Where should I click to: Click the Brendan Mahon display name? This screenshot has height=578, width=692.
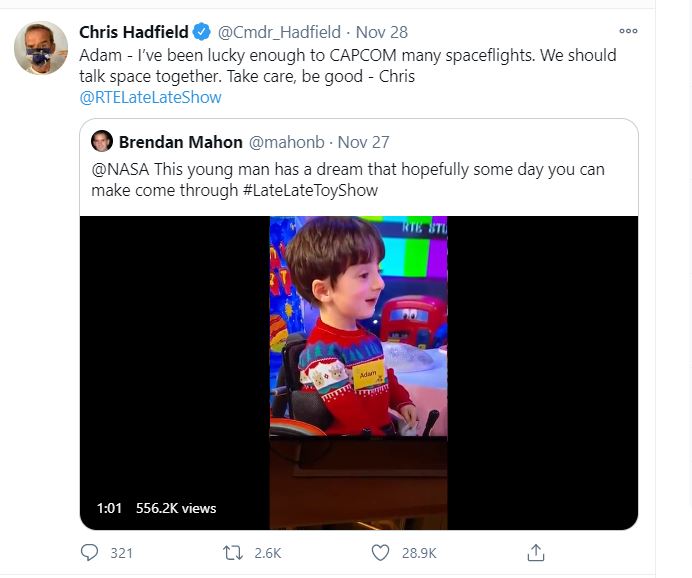(180, 141)
